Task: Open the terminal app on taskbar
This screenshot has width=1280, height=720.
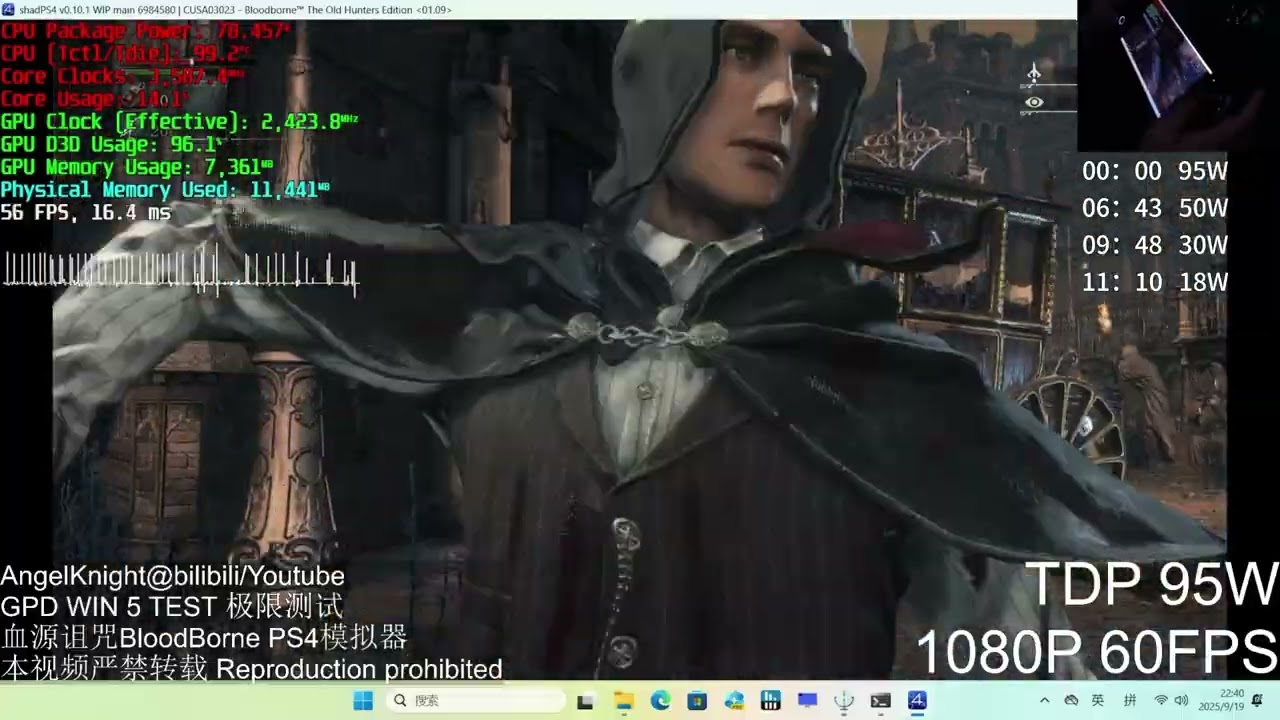Action: 880,701
